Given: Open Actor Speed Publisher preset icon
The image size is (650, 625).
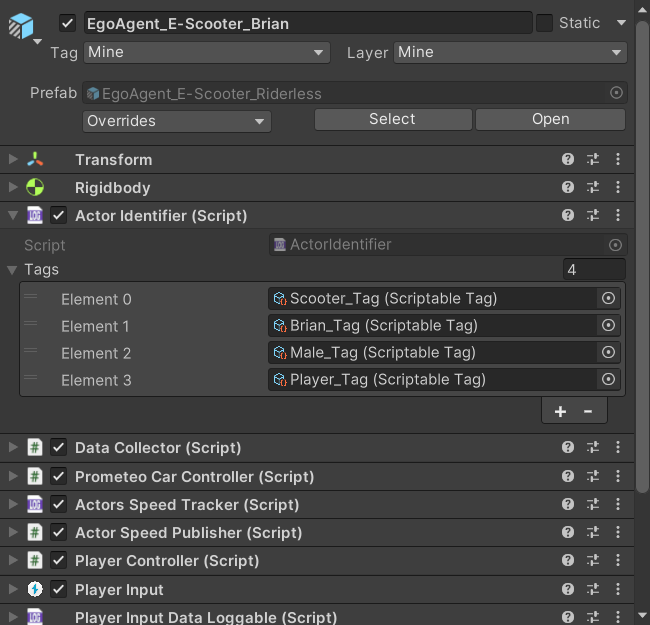Looking at the screenshot, I should 593,532.
